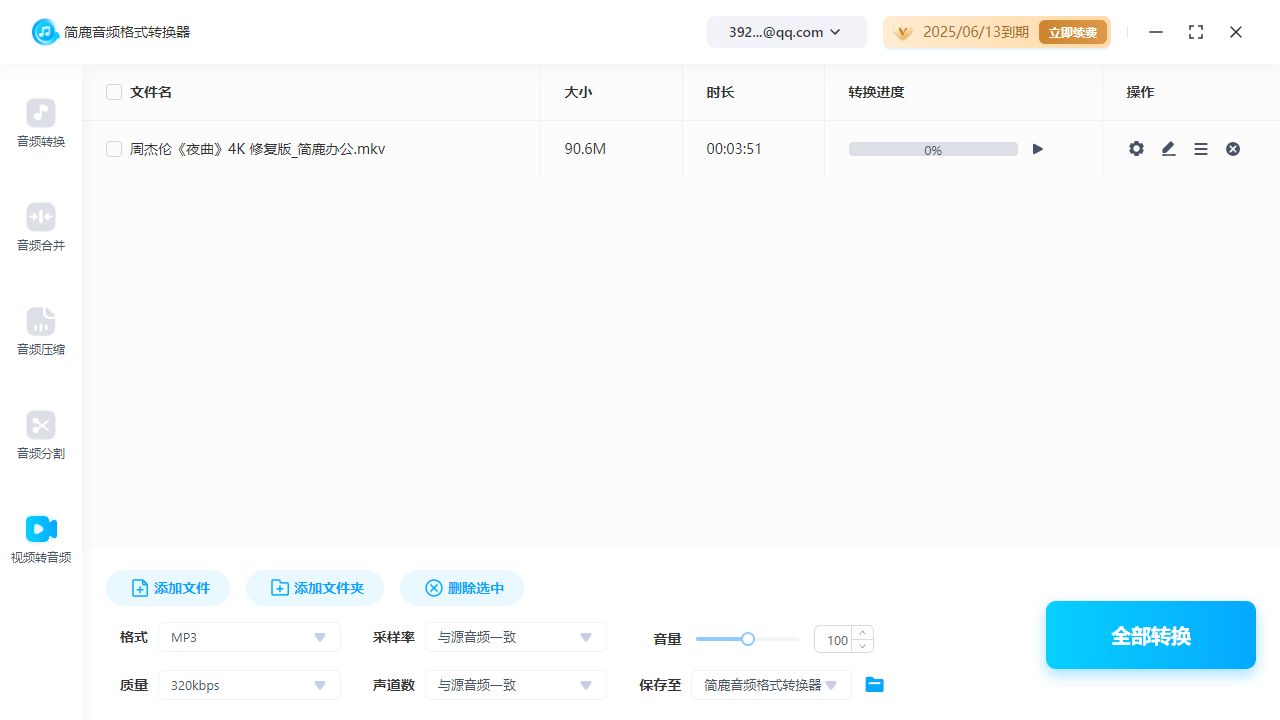Select the 夜曲 file checkbox
This screenshot has width=1280, height=720.
pyautogui.click(x=114, y=148)
